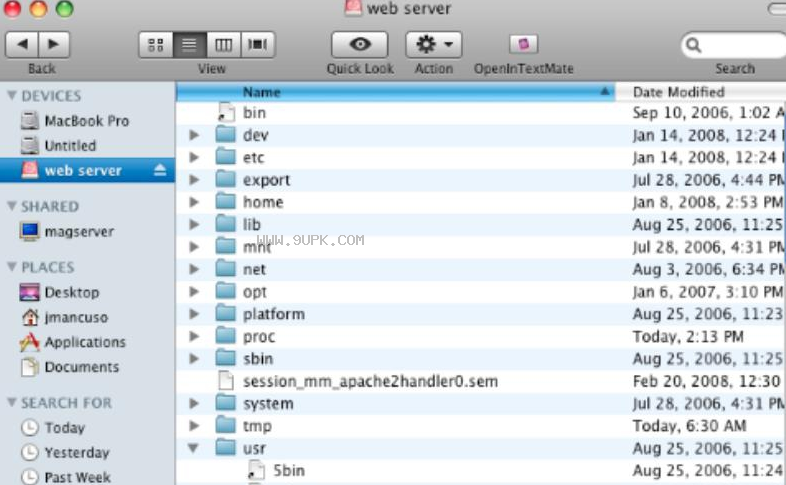
Task: Collapse the usr folder
Action: [193, 448]
